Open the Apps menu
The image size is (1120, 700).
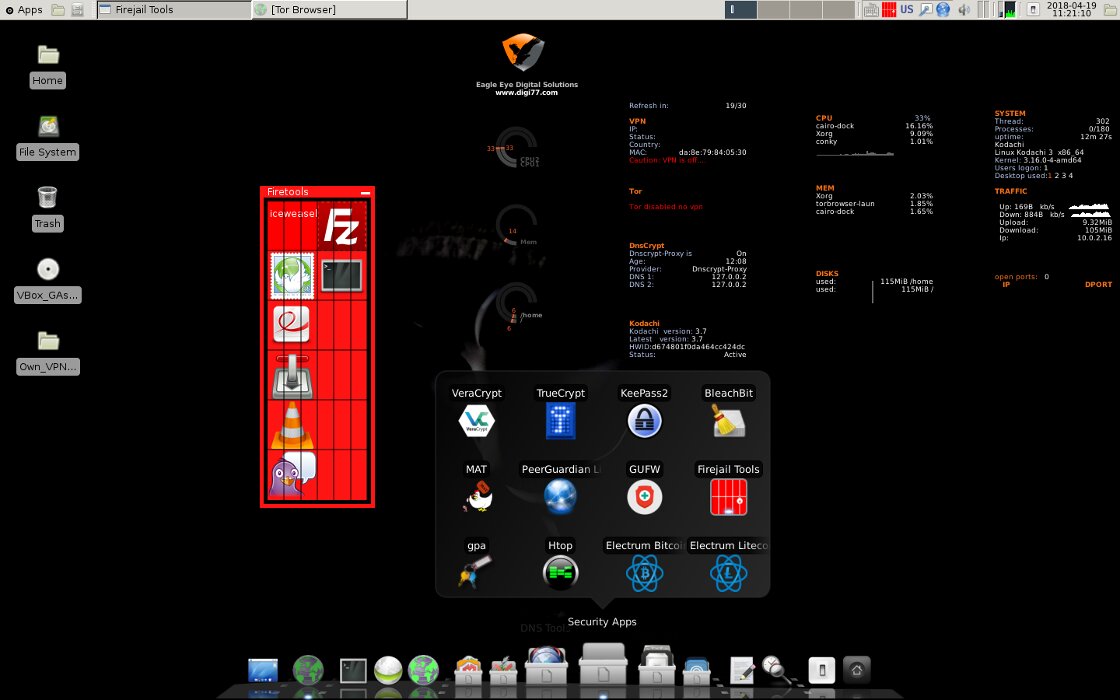(24, 10)
